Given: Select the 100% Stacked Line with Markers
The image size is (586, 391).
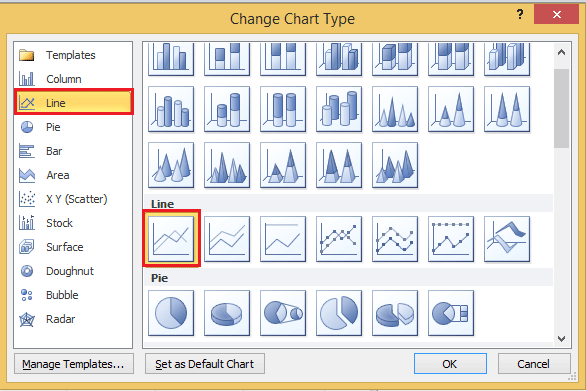Looking at the screenshot, I should coord(451,239).
